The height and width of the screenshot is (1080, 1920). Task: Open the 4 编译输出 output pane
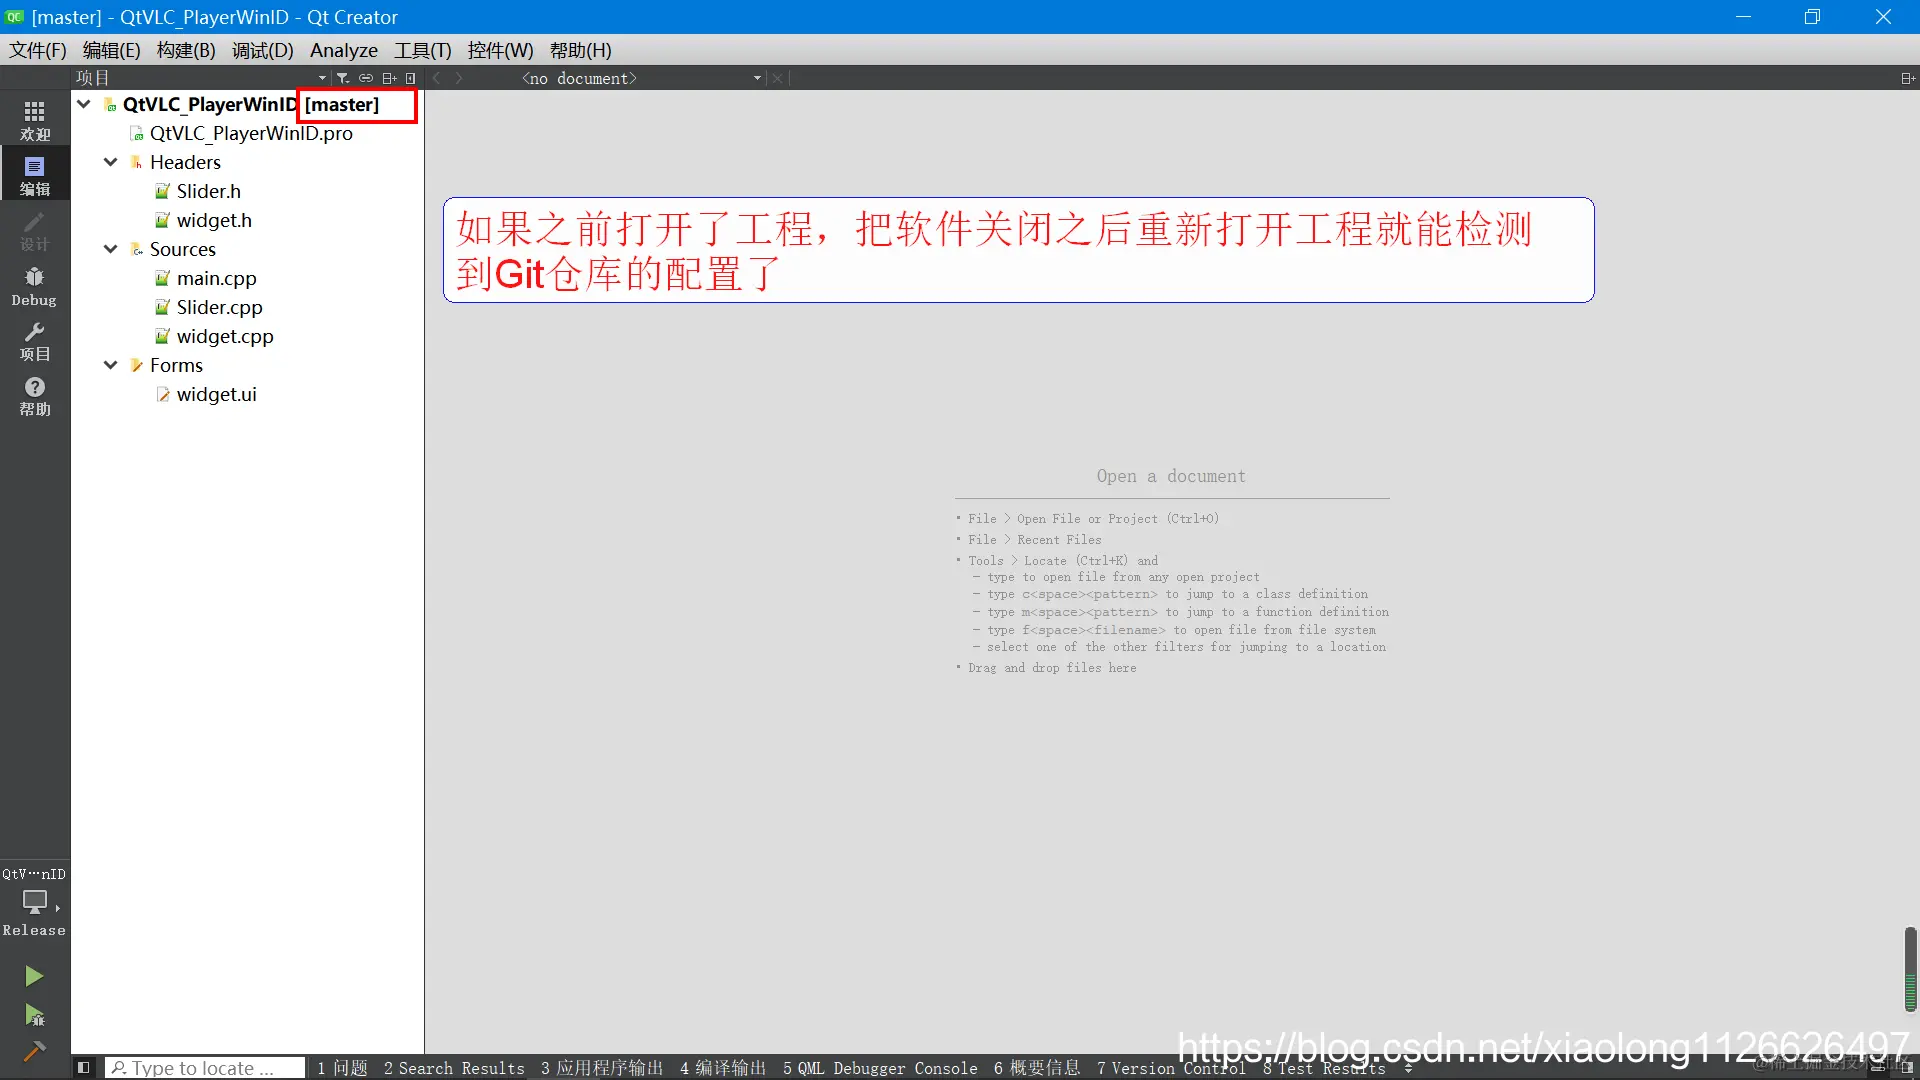(722, 1068)
